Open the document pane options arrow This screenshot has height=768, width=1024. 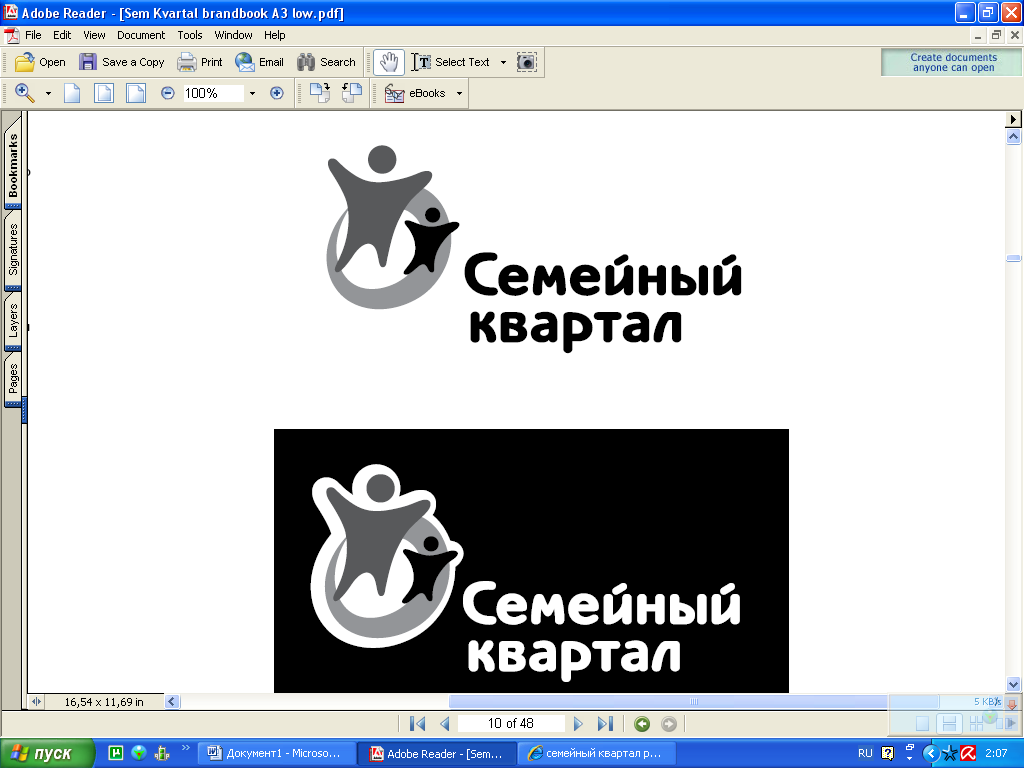coord(1013,119)
